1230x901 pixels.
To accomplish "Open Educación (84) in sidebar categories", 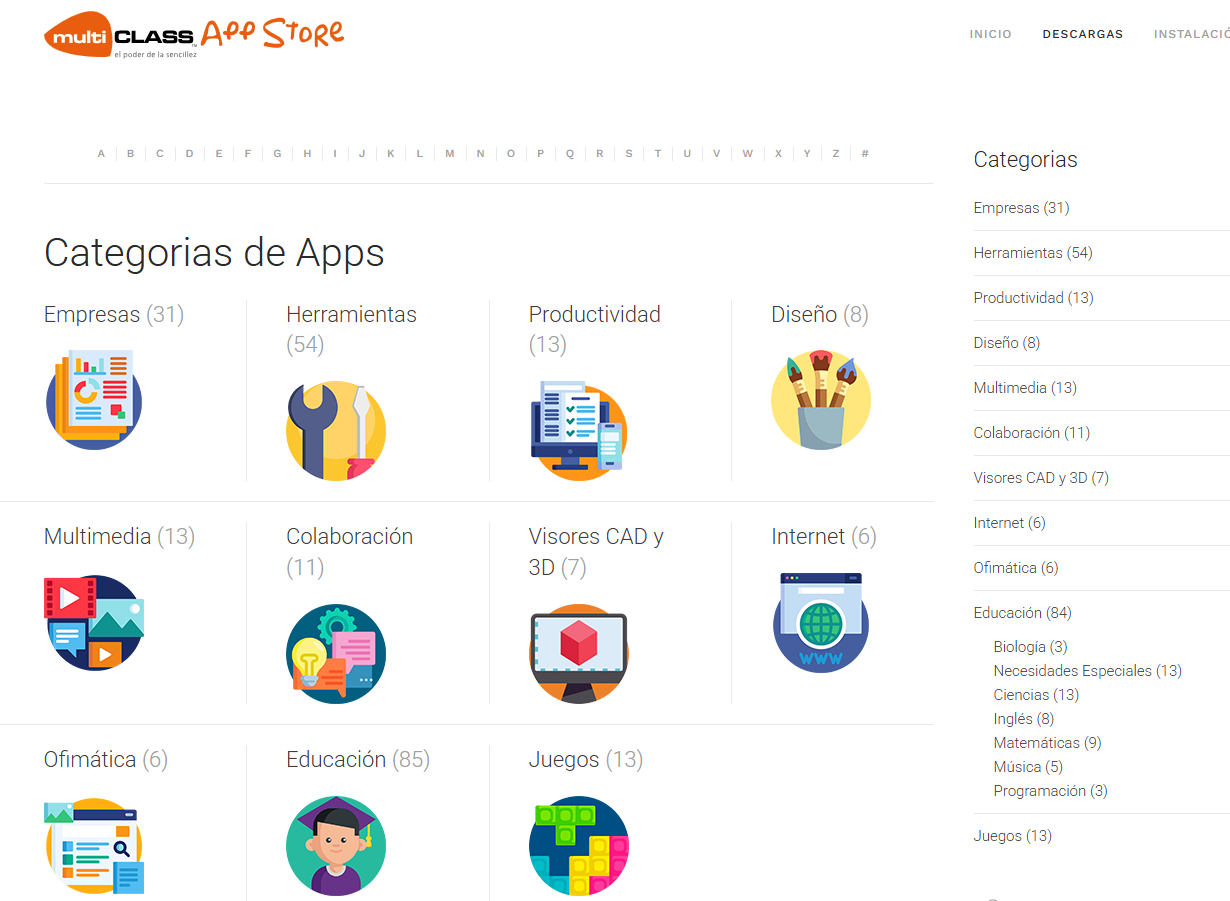I will (1022, 613).
